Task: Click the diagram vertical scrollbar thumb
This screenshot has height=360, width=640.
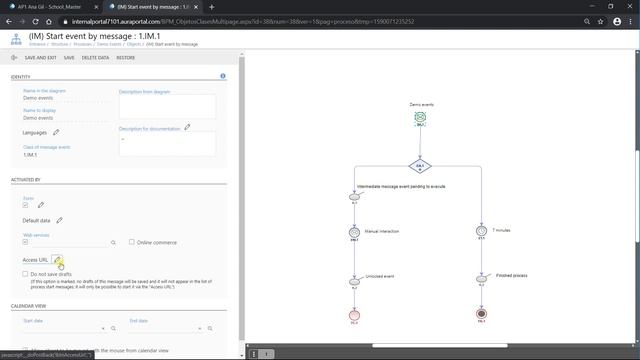Action: (x=637, y=197)
